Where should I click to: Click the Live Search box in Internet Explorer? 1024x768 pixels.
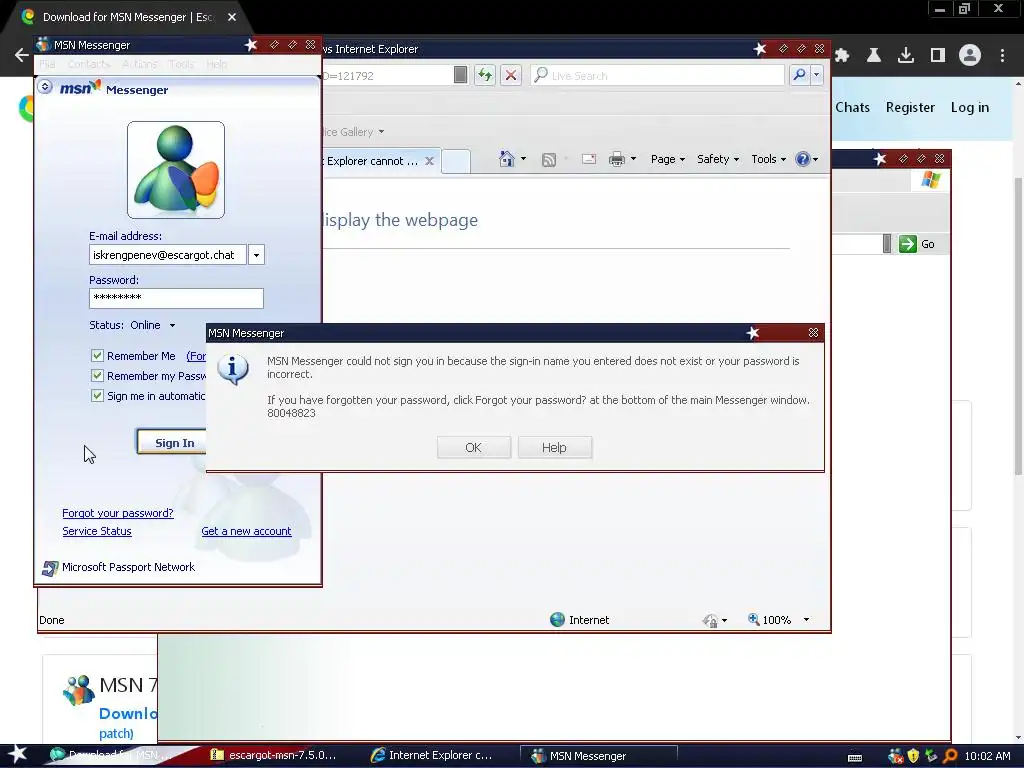[658, 75]
